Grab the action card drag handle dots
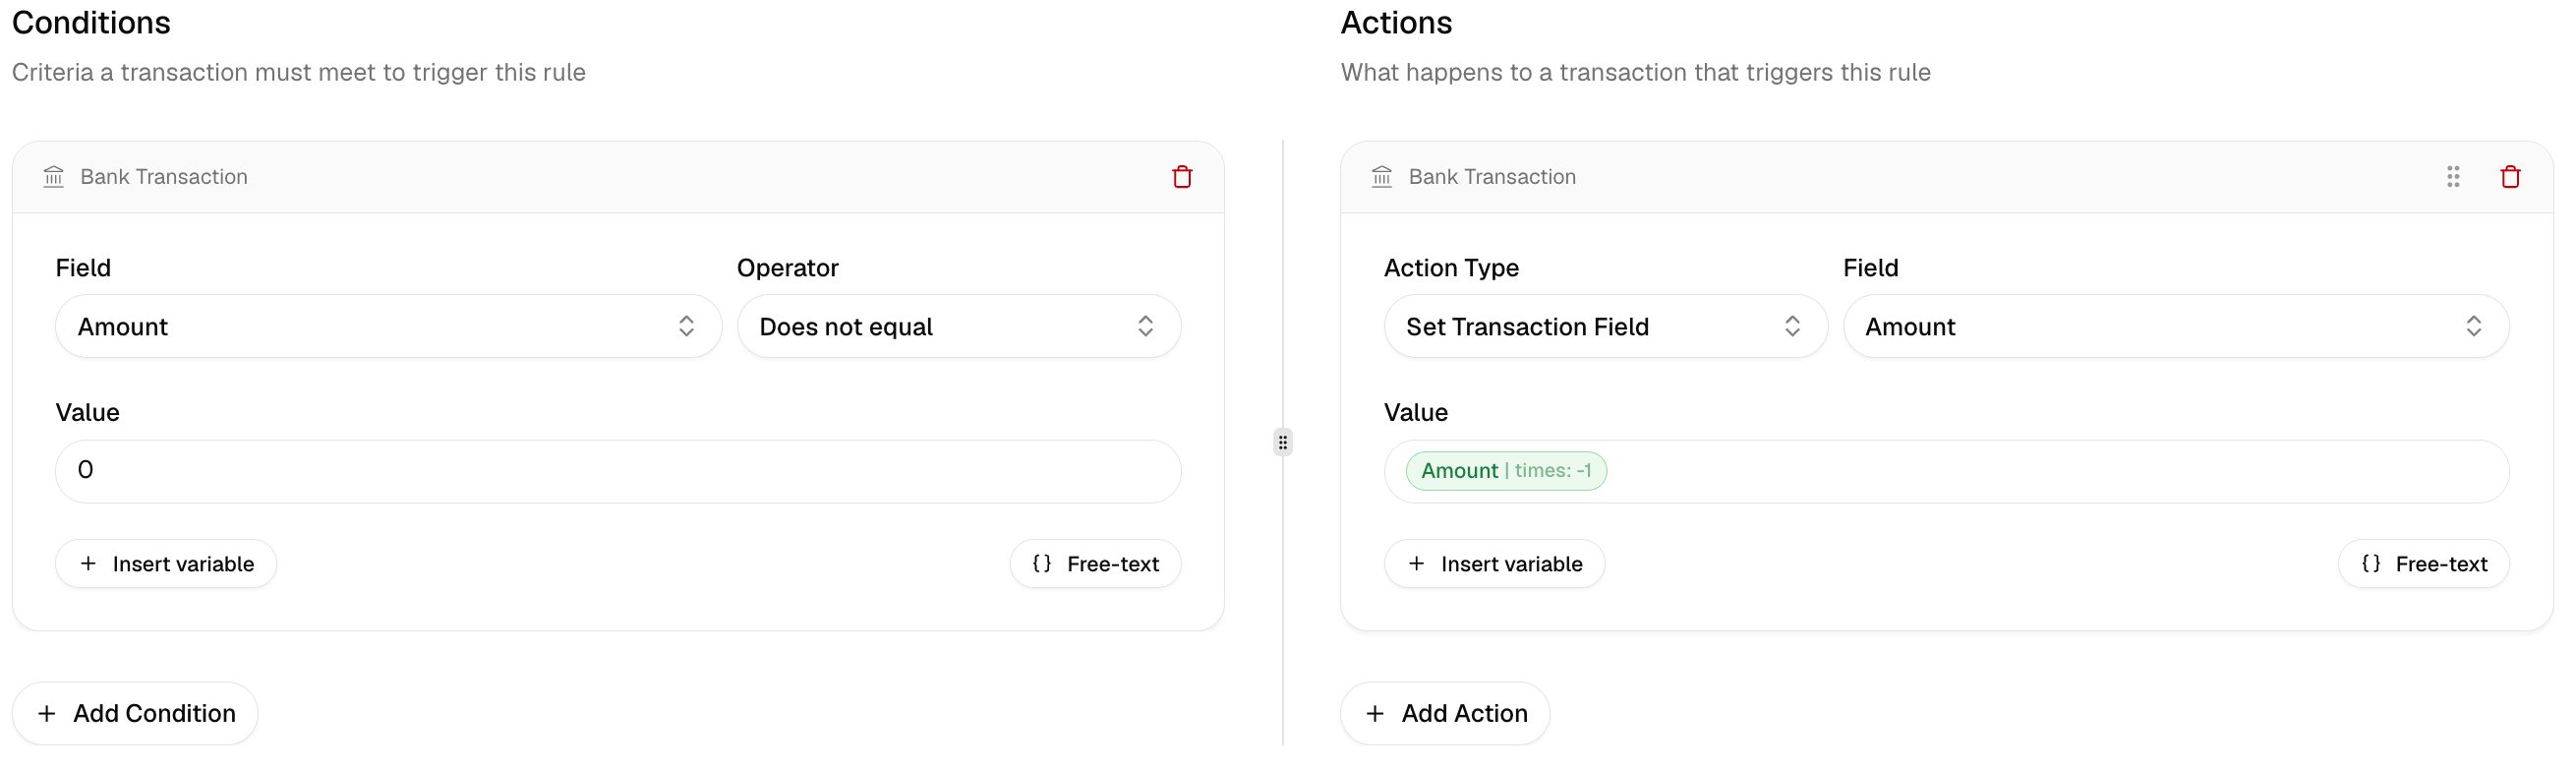 (x=2453, y=177)
